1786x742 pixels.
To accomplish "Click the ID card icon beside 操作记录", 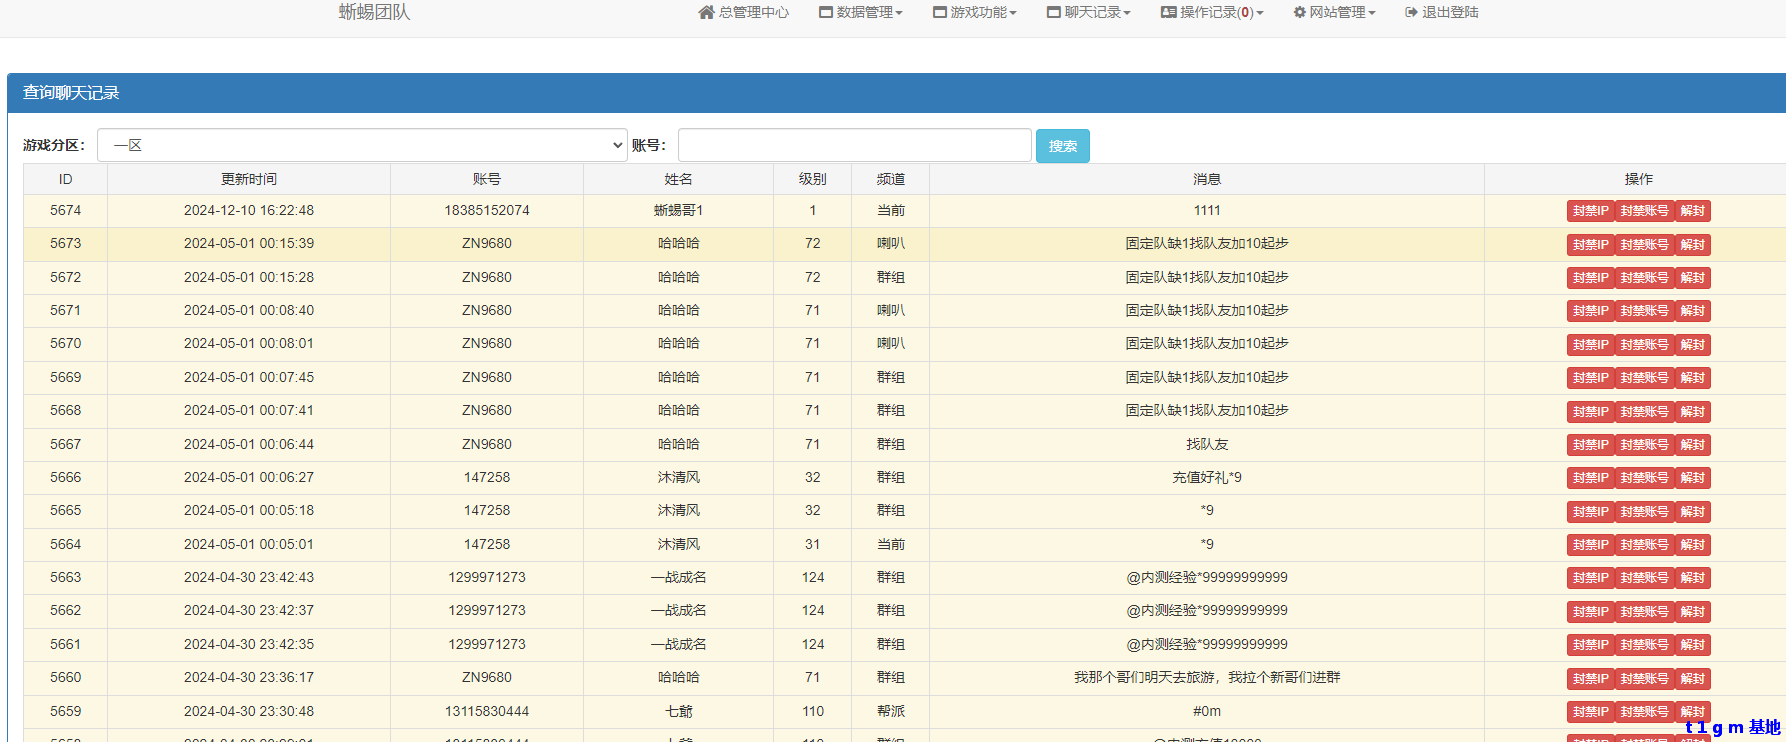I will click(1168, 13).
